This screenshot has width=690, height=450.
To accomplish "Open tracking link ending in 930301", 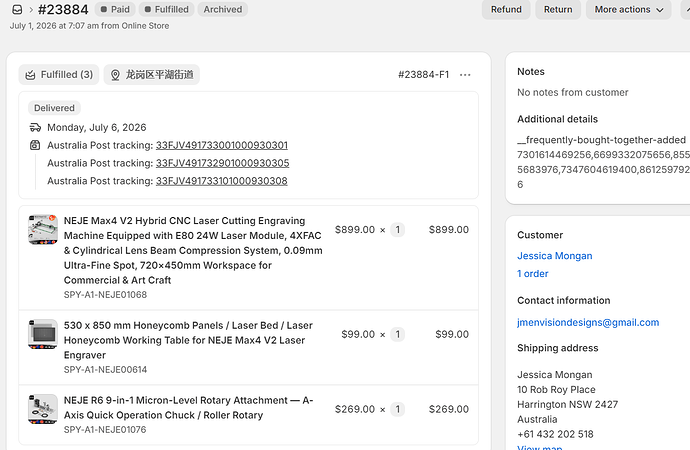I will tap(222, 145).
